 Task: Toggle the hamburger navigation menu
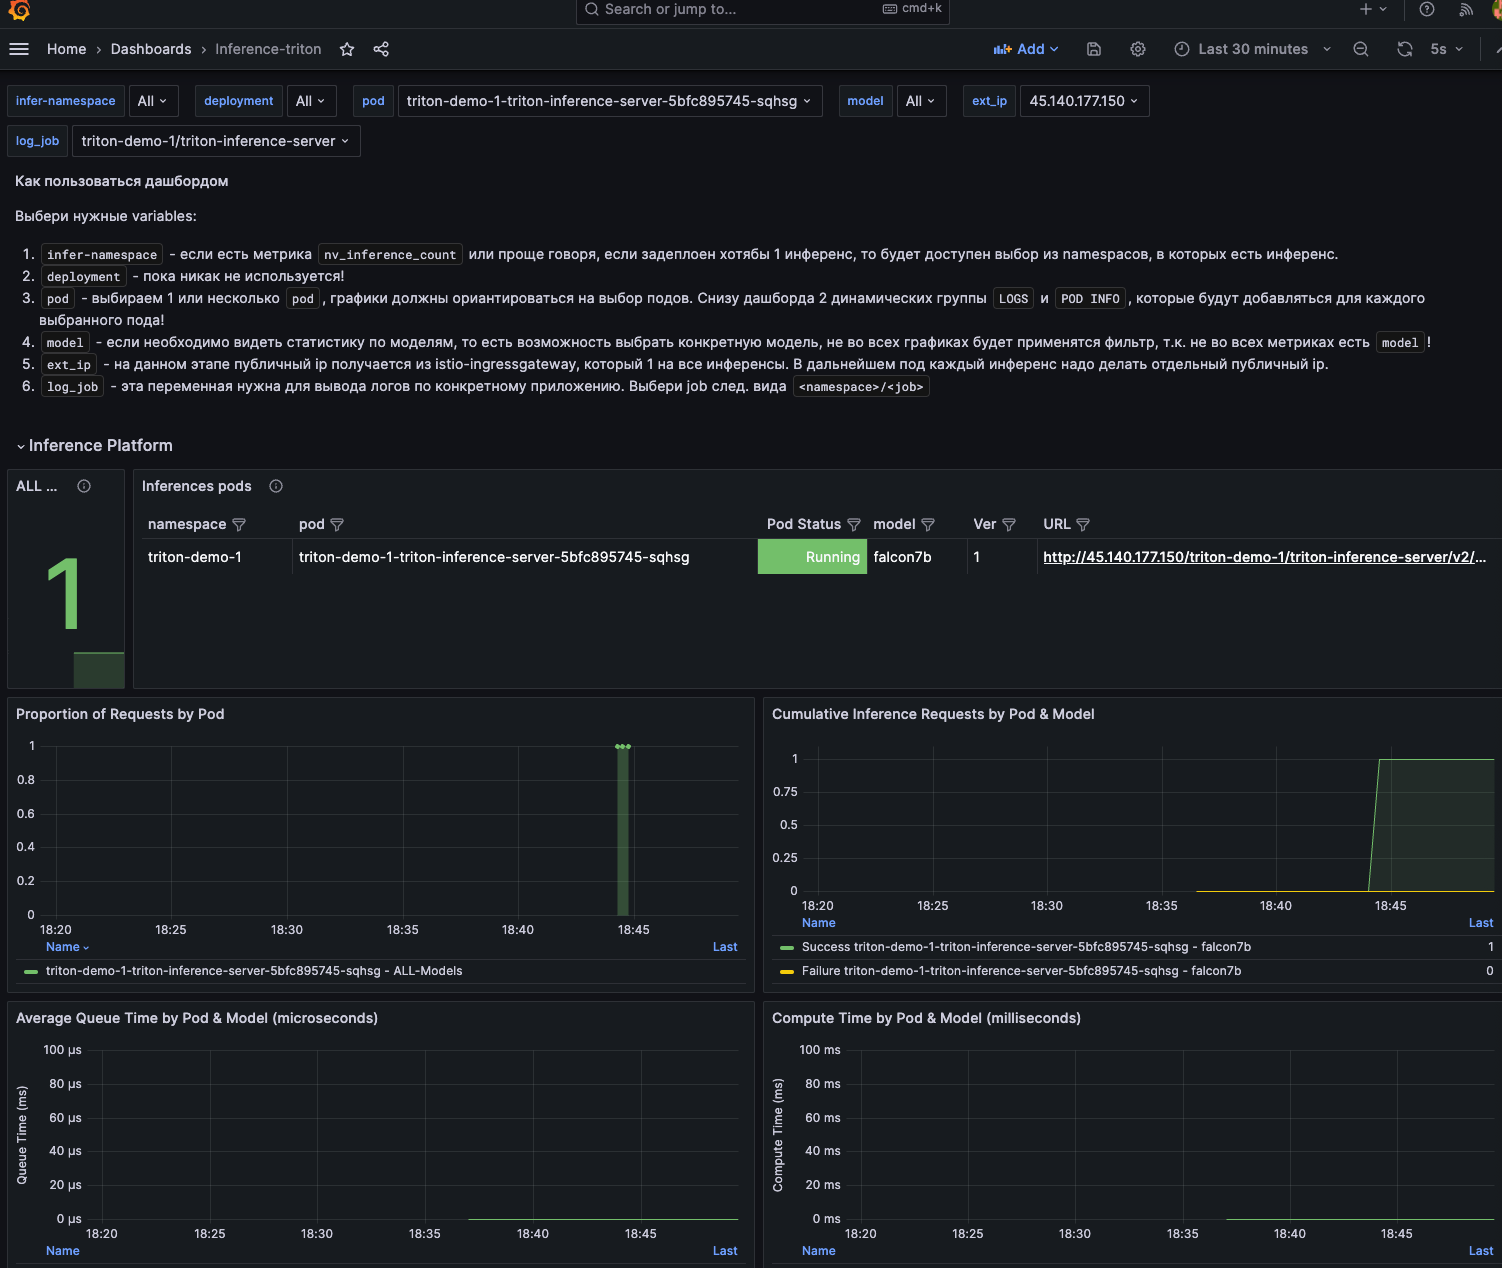(19, 49)
